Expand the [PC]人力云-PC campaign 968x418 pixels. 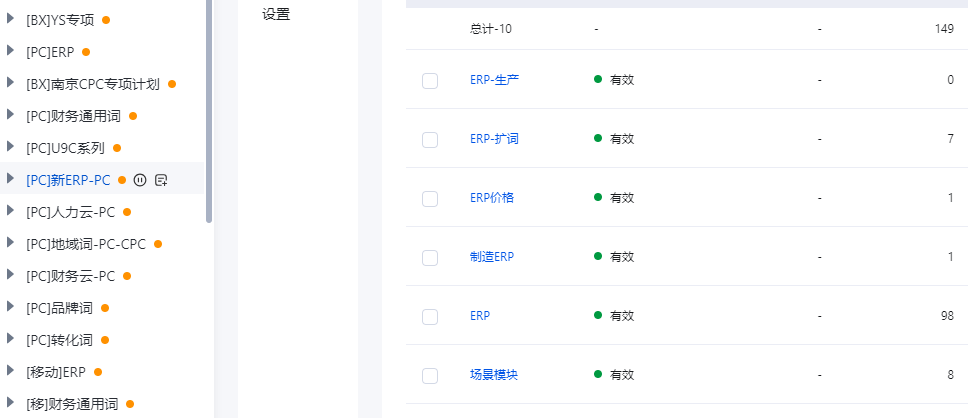point(10,211)
